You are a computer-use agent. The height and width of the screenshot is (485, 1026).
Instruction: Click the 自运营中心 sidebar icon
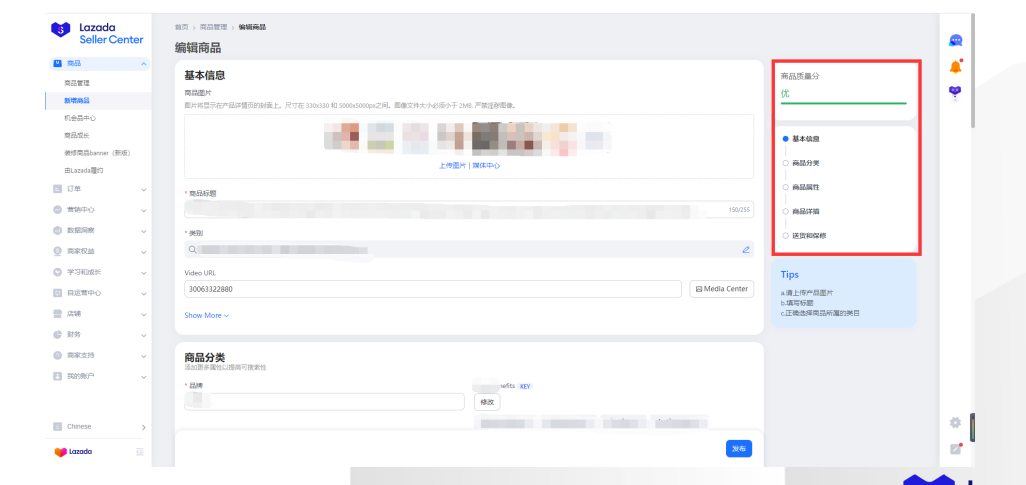[x=58, y=293]
